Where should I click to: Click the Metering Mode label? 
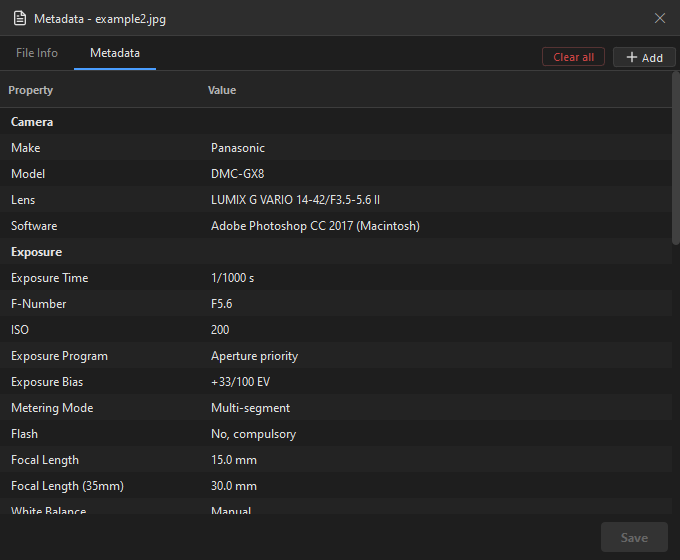52,408
